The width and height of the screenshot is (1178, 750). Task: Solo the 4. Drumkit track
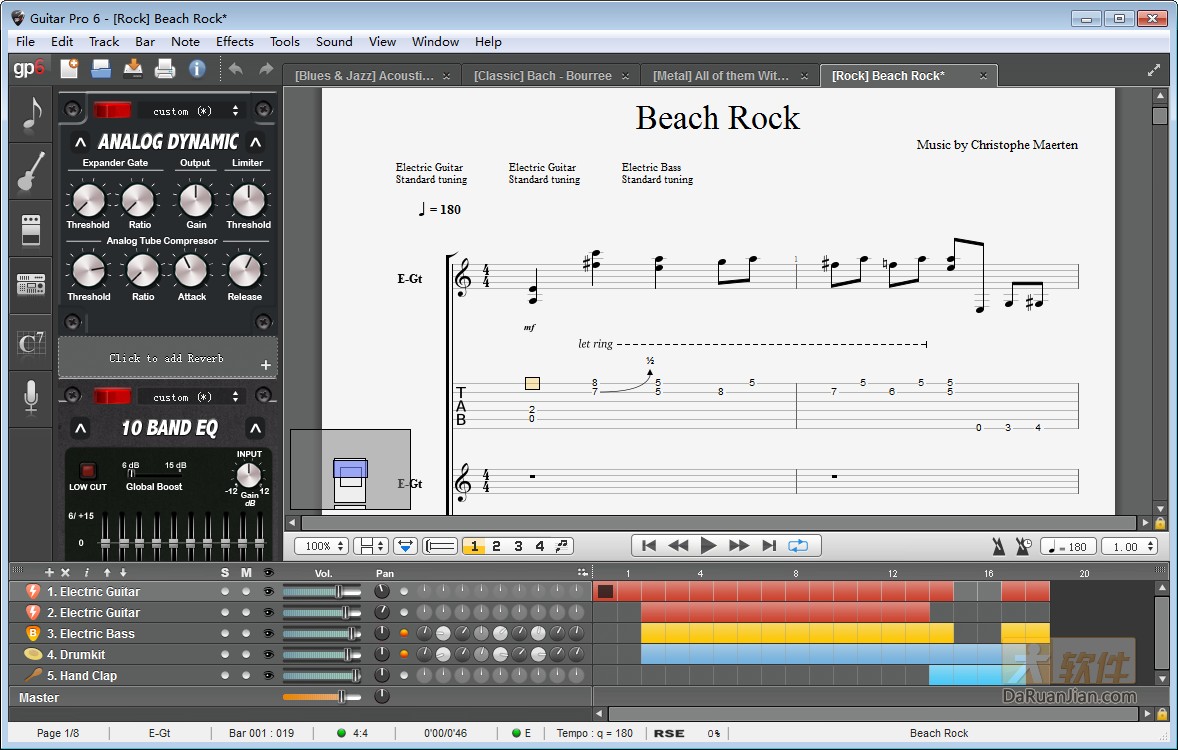coord(225,655)
